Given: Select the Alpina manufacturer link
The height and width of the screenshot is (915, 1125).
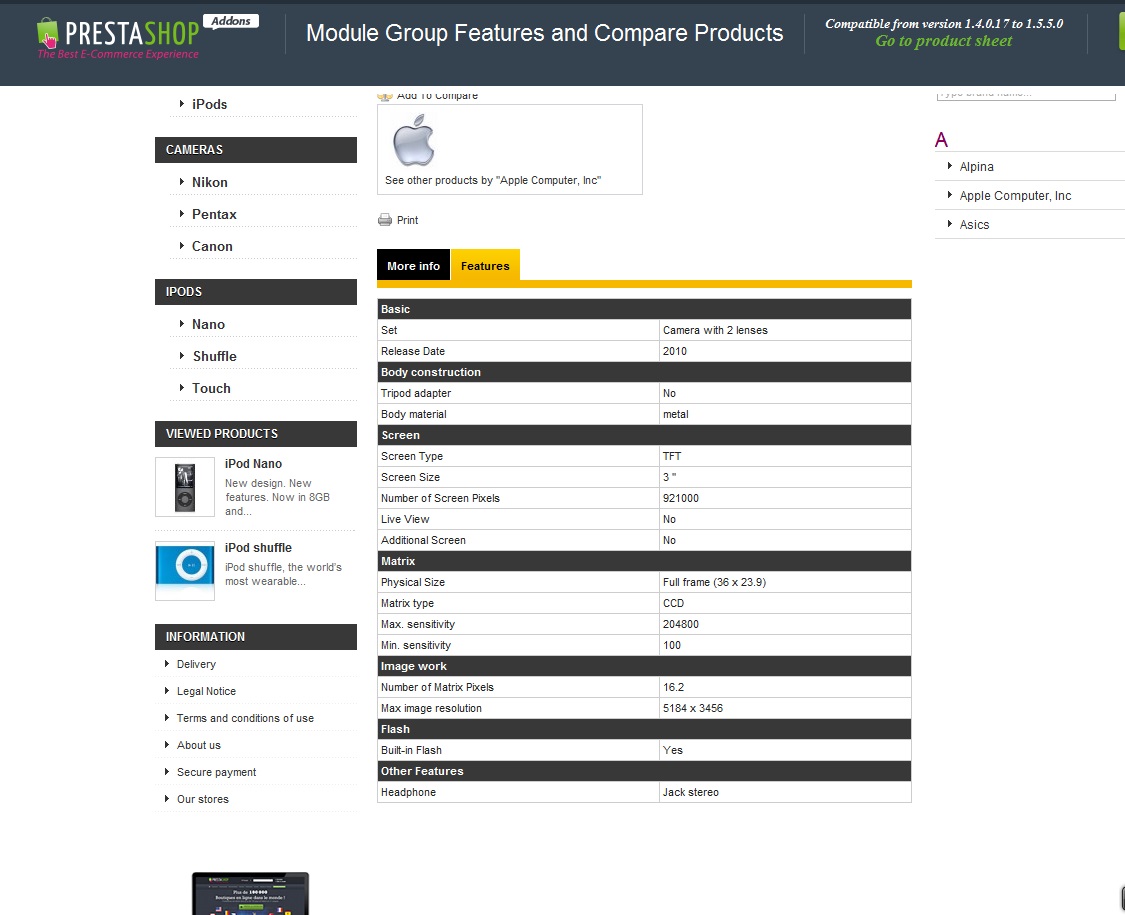Looking at the screenshot, I should (x=976, y=167).
